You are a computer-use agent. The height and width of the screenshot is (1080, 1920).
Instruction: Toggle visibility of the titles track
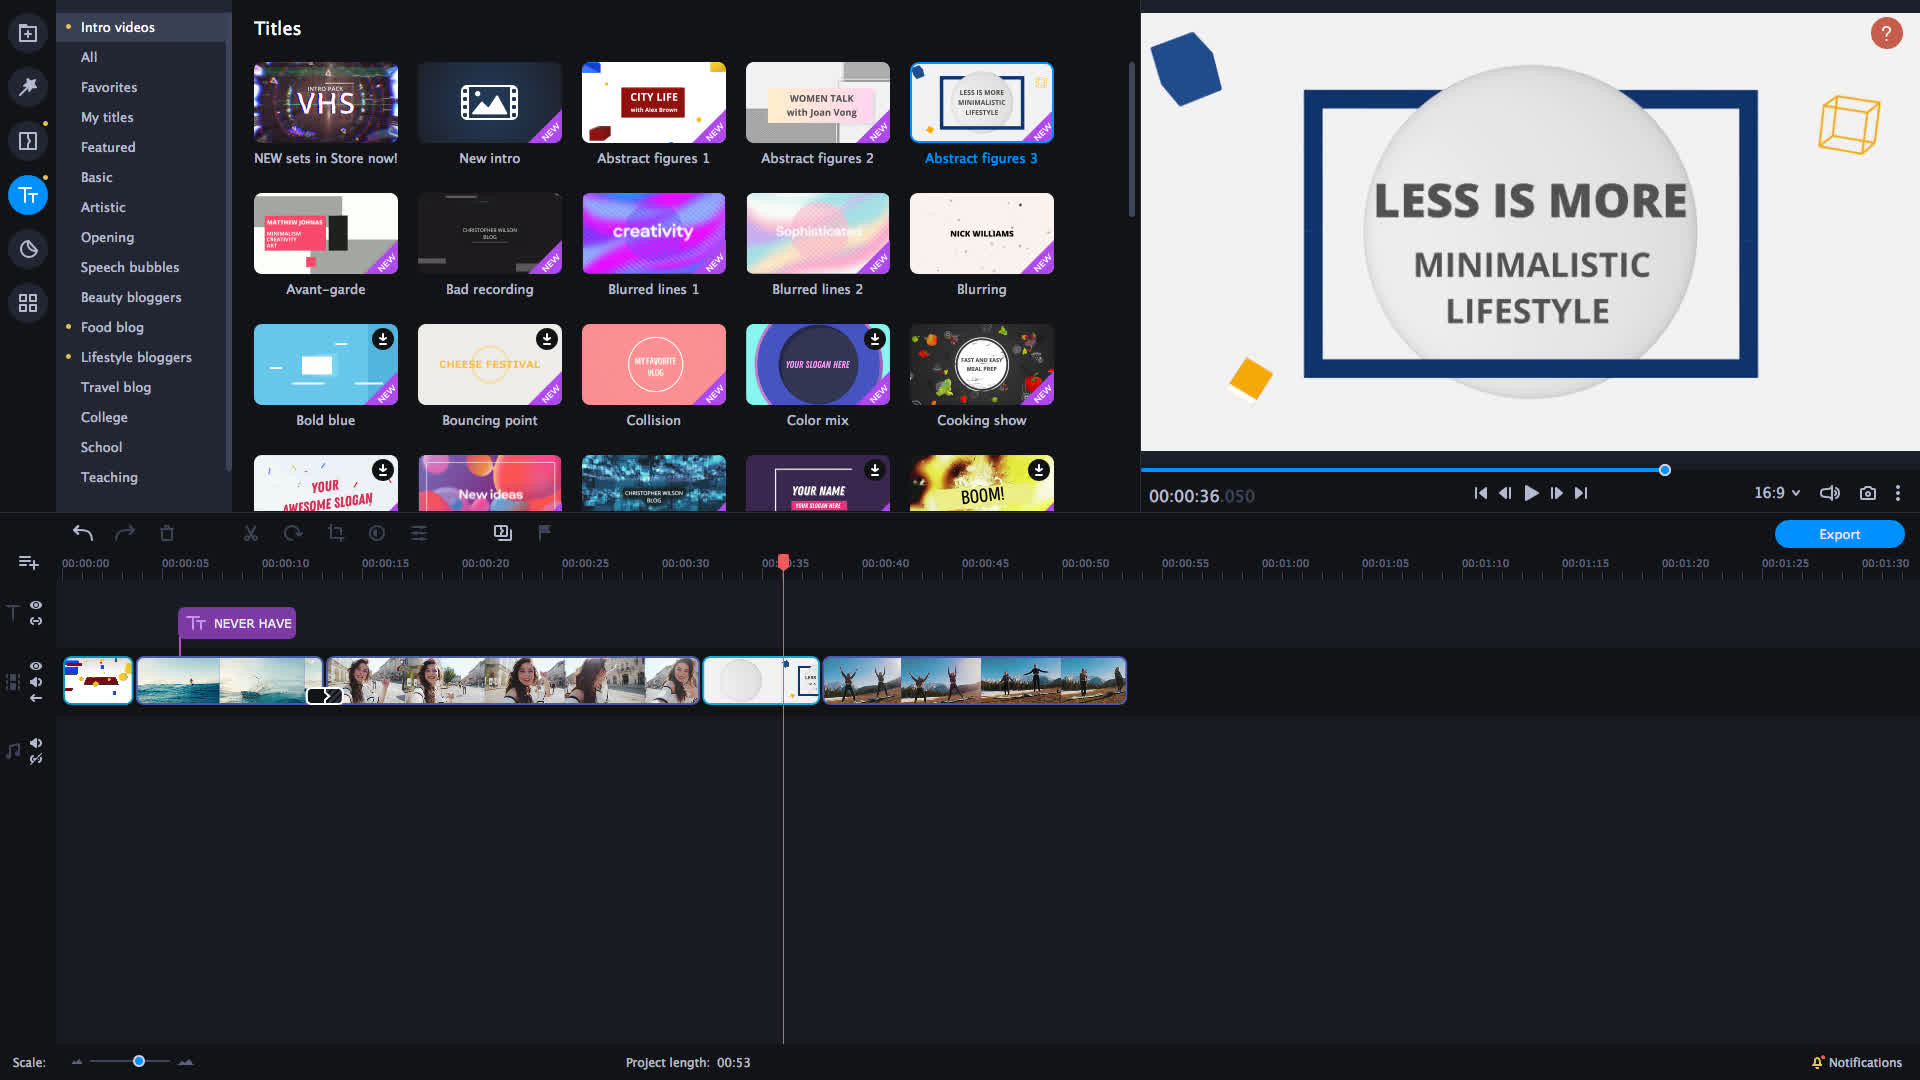[x=36, y=605]
